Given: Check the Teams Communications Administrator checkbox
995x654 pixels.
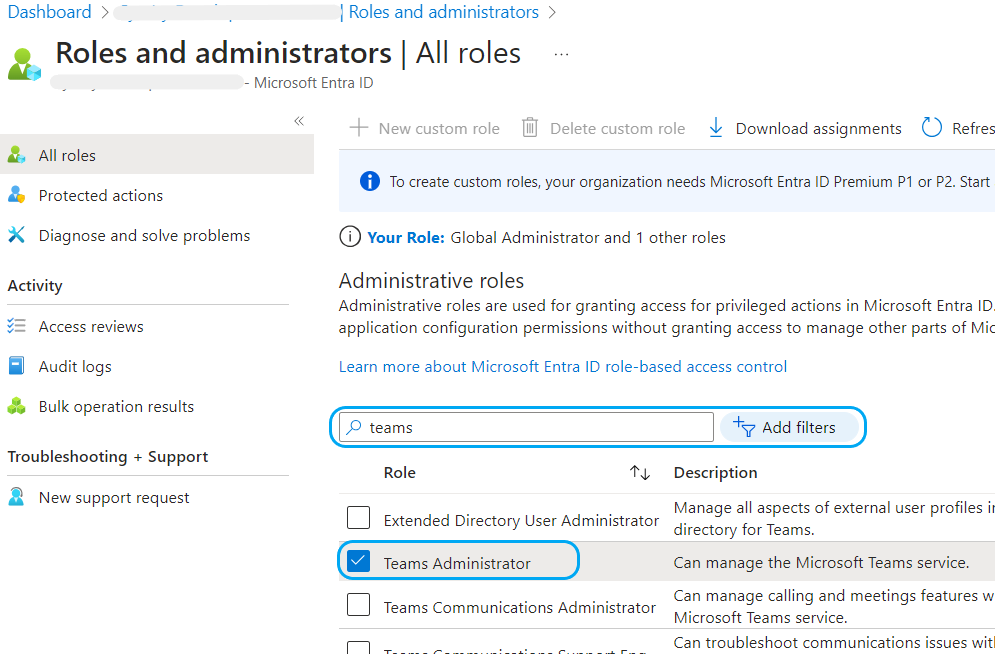Looking at the screenshot, I should click(x=358, y=605).
